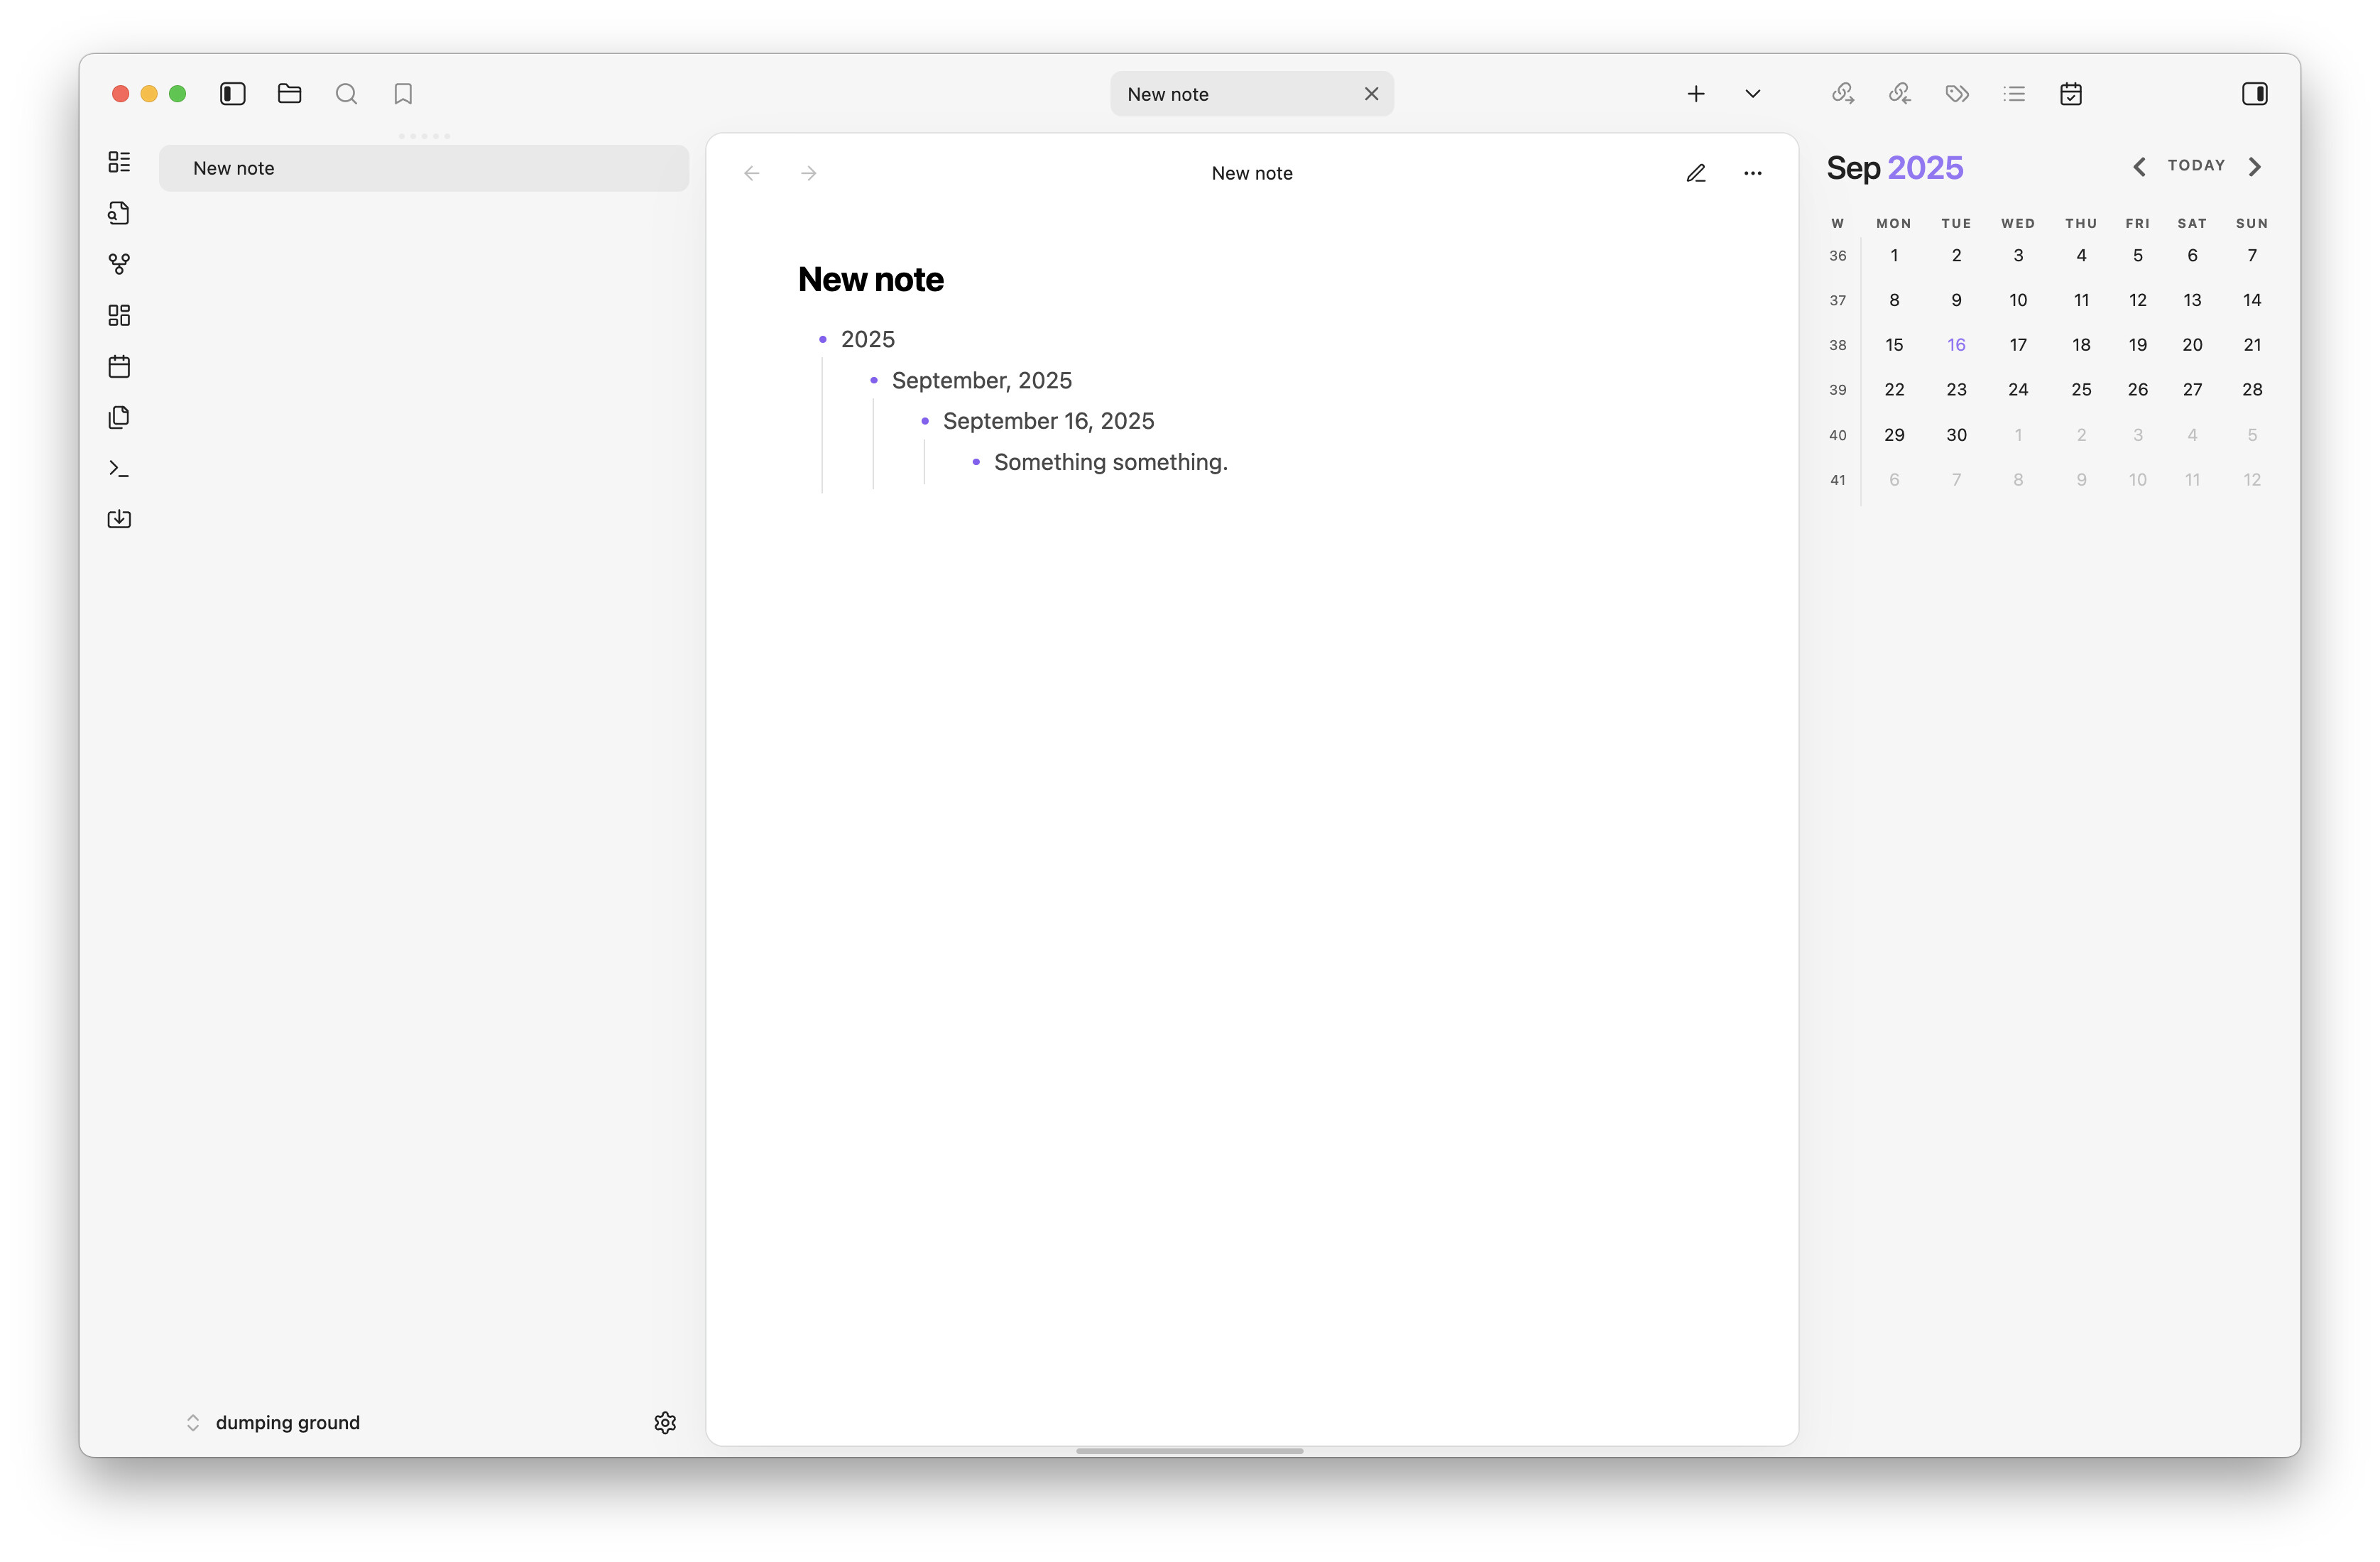Screen dimensions: 2380x1562
Task: Open the tags pane icon
Action: tap(1957, 94)
